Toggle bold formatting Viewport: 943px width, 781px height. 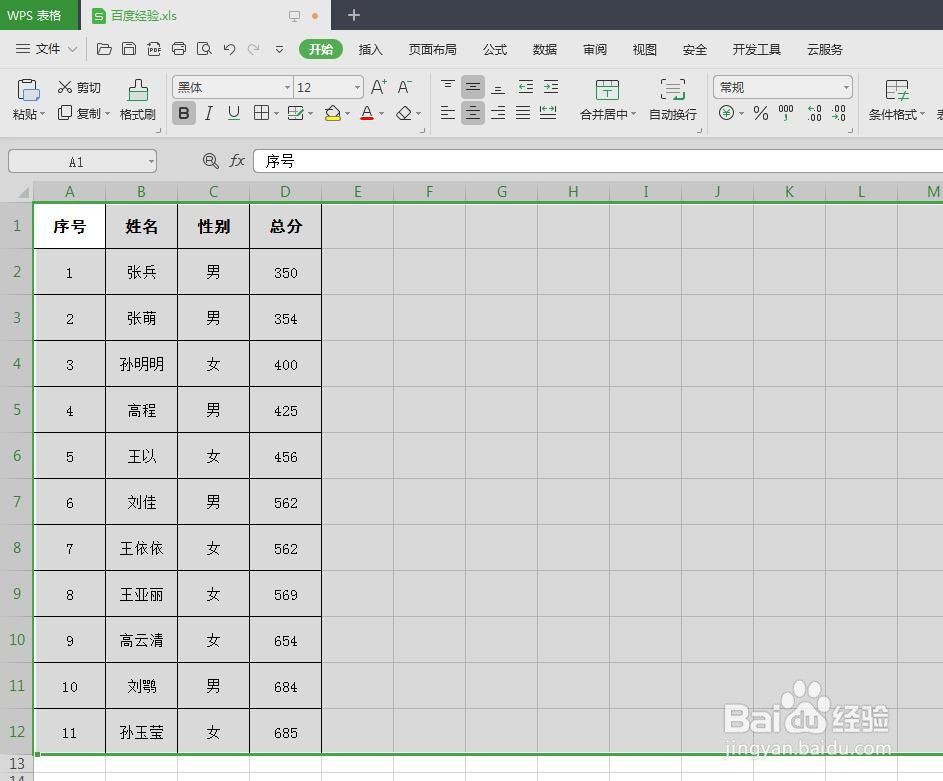pos(183,113)
